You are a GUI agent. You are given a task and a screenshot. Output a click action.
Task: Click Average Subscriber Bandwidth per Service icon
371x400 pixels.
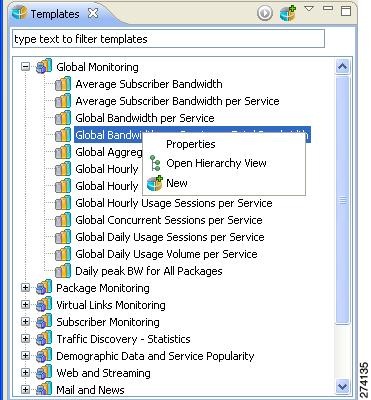[63, 101]
